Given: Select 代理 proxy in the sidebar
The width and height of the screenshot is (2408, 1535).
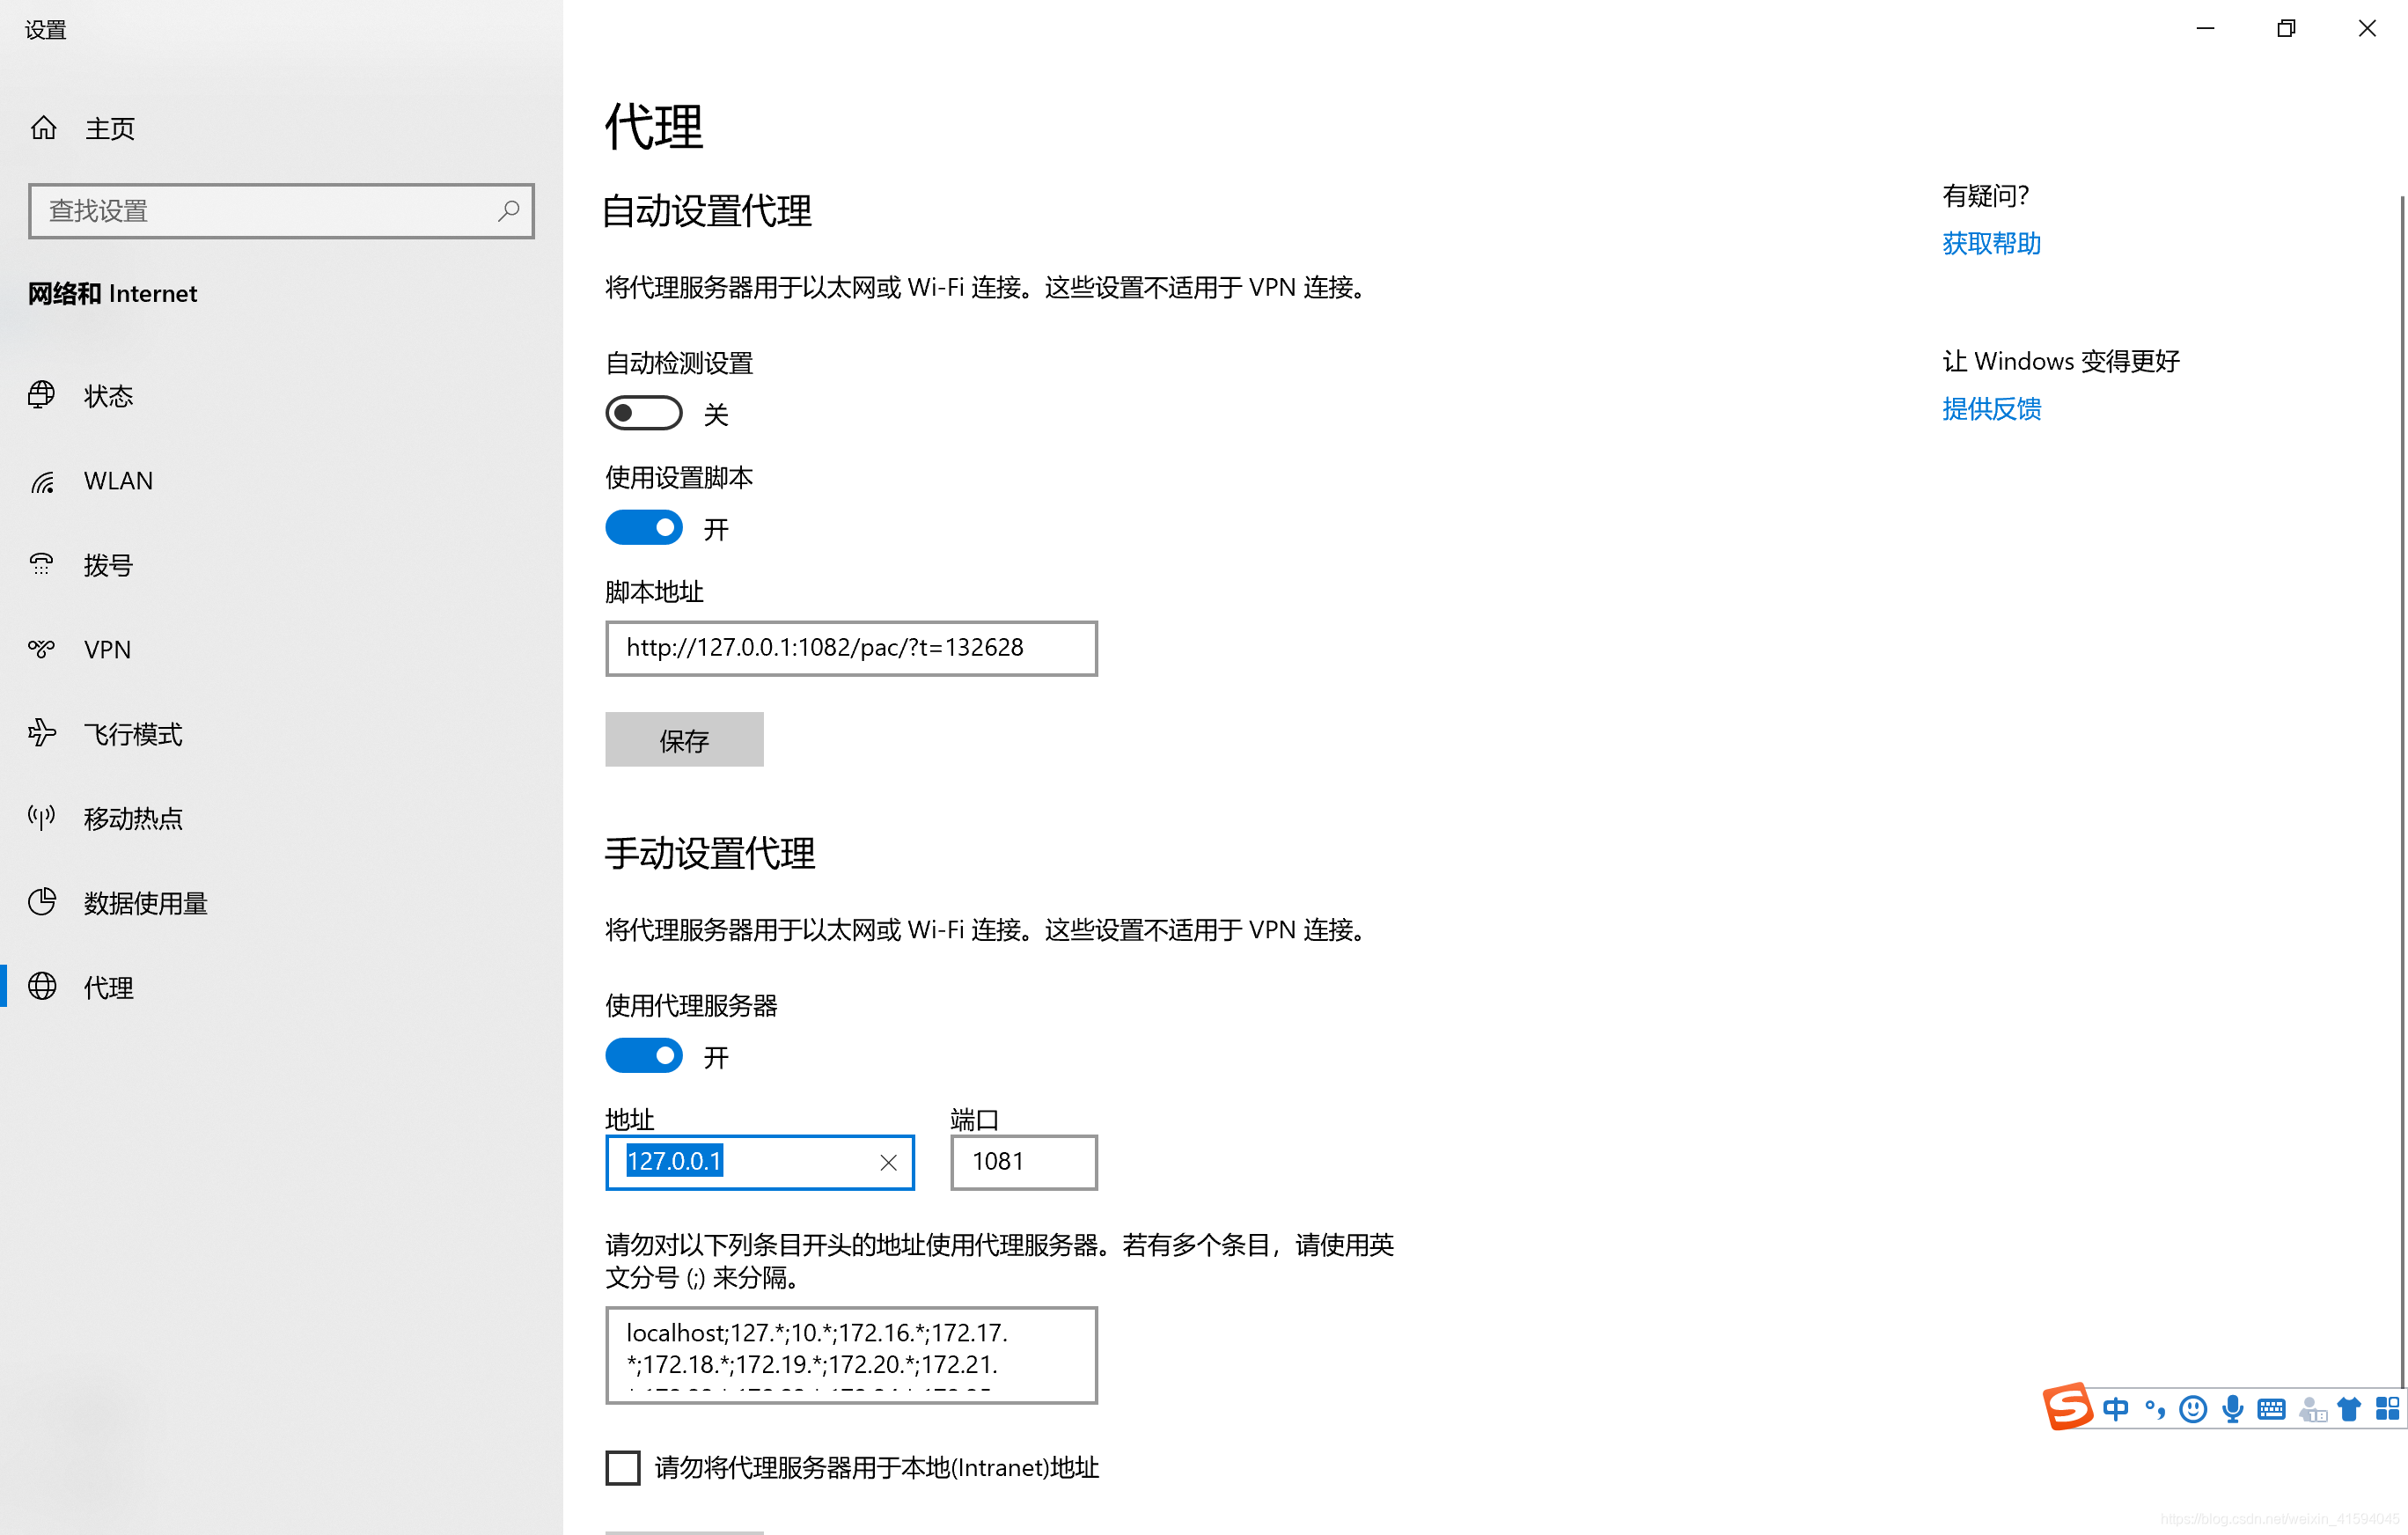Looking at the screenshot, I should 108,987.
